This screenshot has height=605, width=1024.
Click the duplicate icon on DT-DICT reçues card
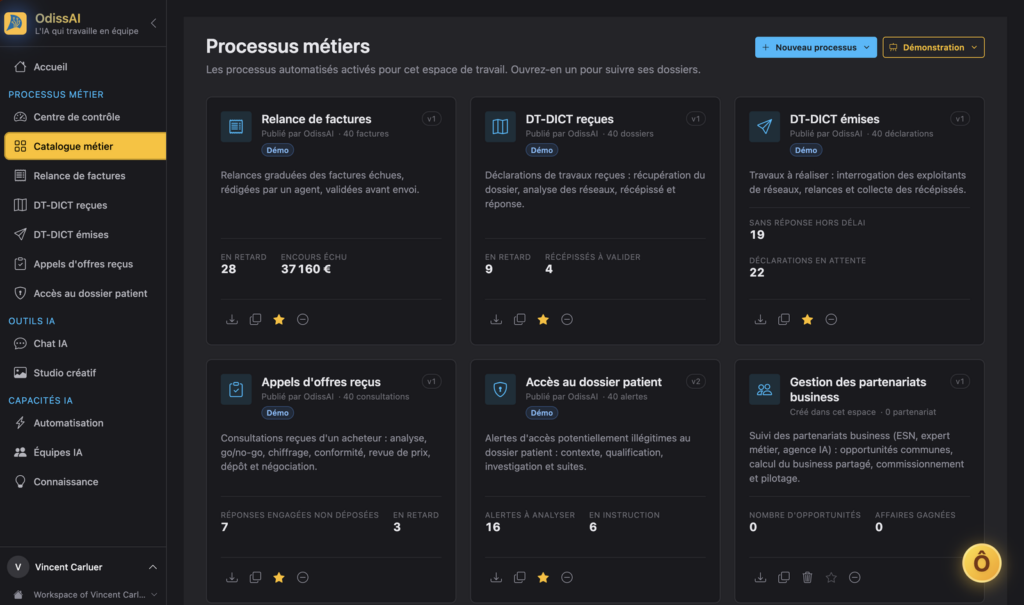pyautogui.click(x=520, y=319)
